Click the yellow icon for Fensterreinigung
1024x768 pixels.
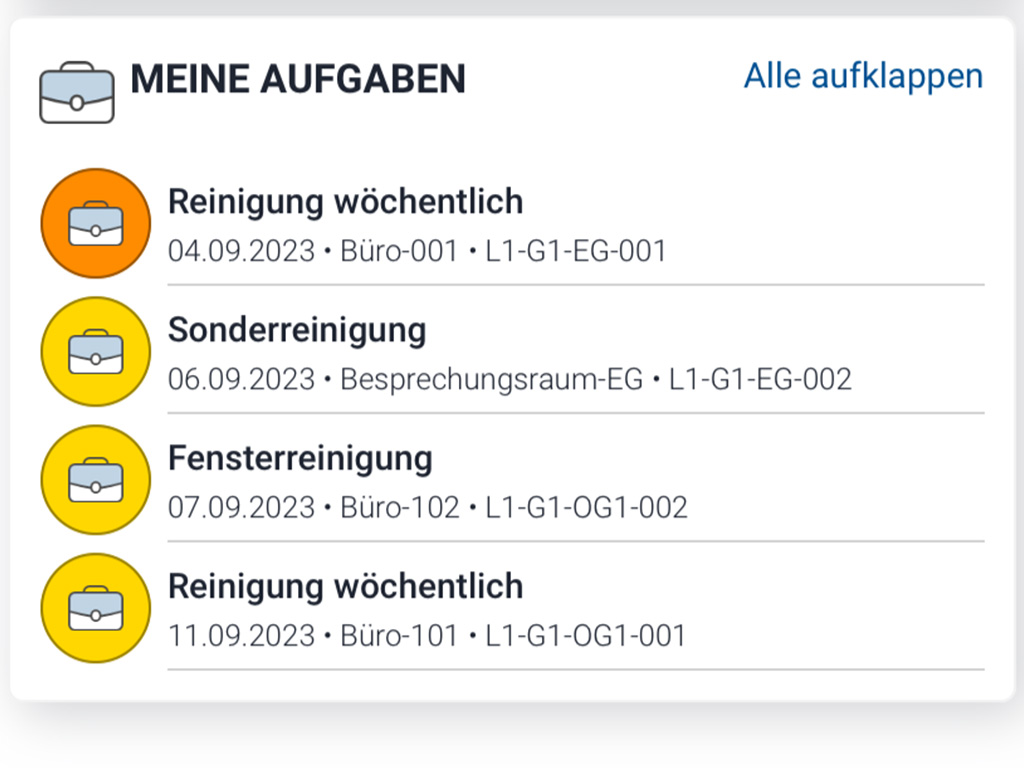(x=95, y=479)
